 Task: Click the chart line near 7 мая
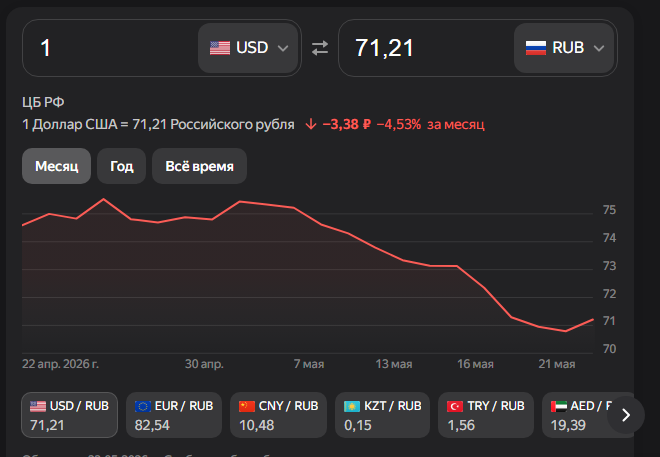coord(309,216)
